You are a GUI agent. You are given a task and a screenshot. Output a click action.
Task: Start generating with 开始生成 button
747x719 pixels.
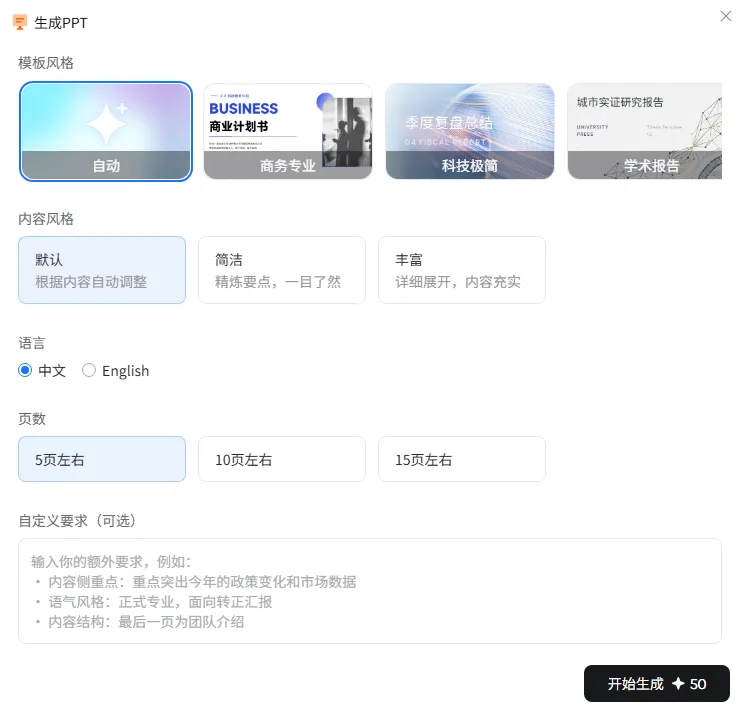[x=657, y=684]
